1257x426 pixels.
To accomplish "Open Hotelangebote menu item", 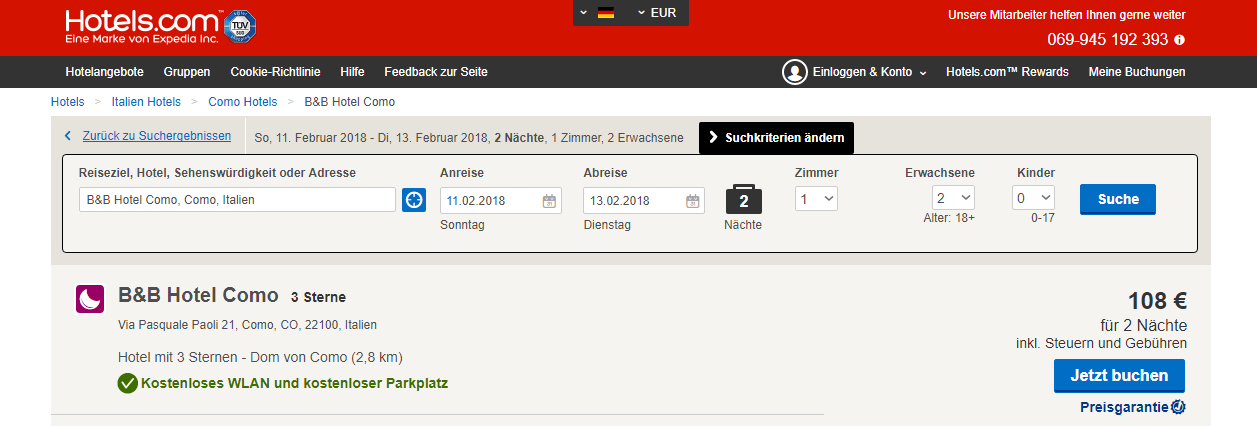I will (x=104, y=72).
